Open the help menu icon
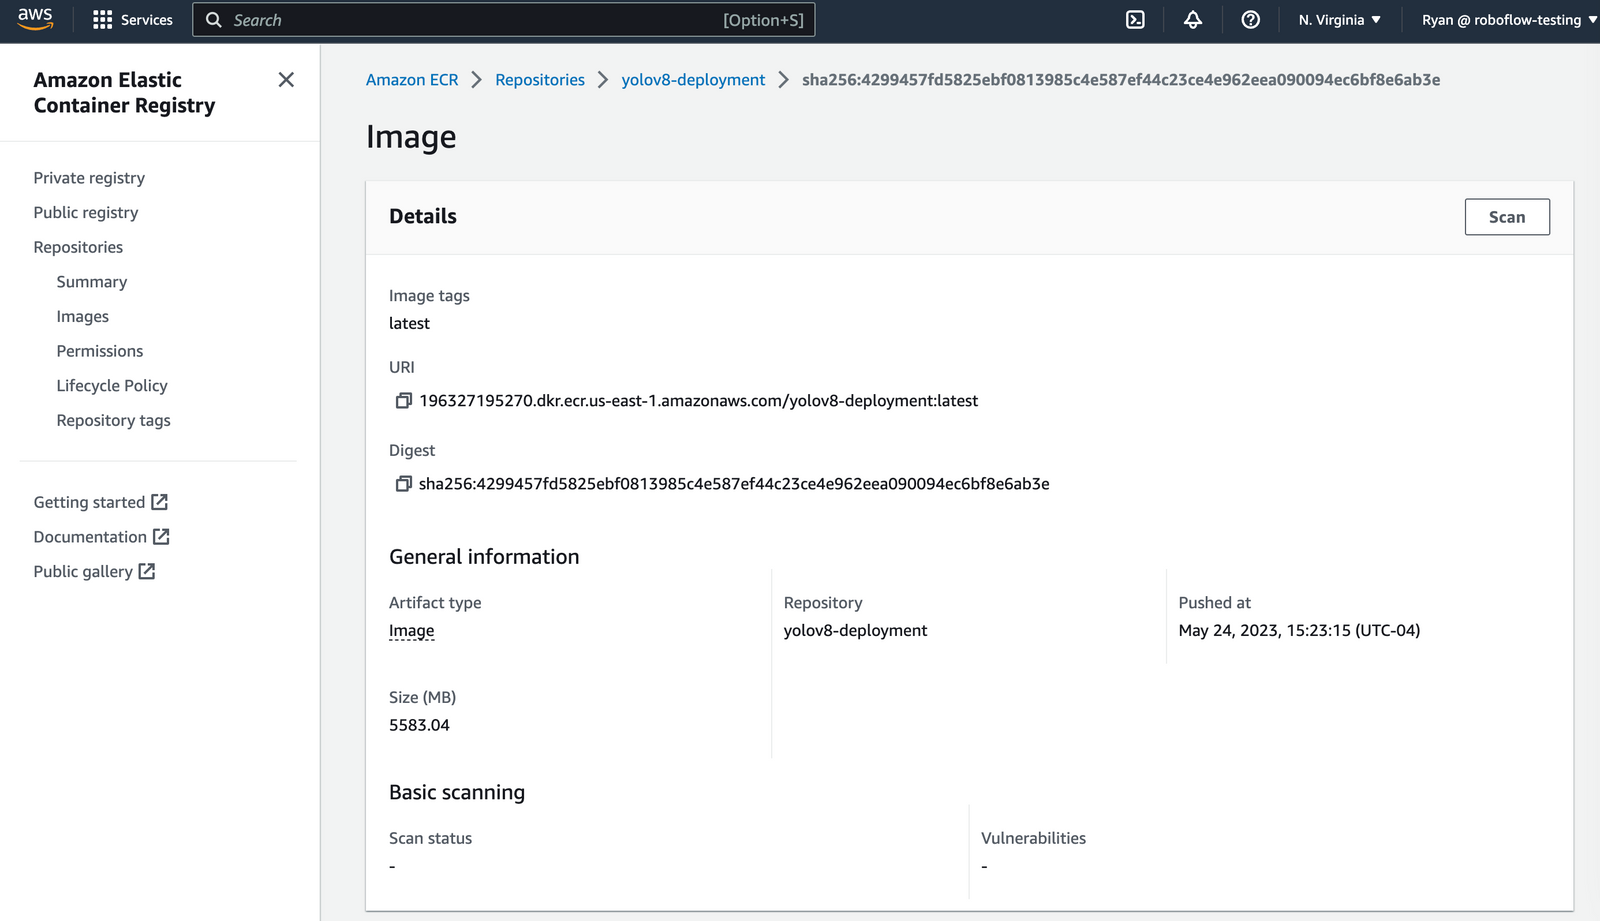 (1250, 19)
